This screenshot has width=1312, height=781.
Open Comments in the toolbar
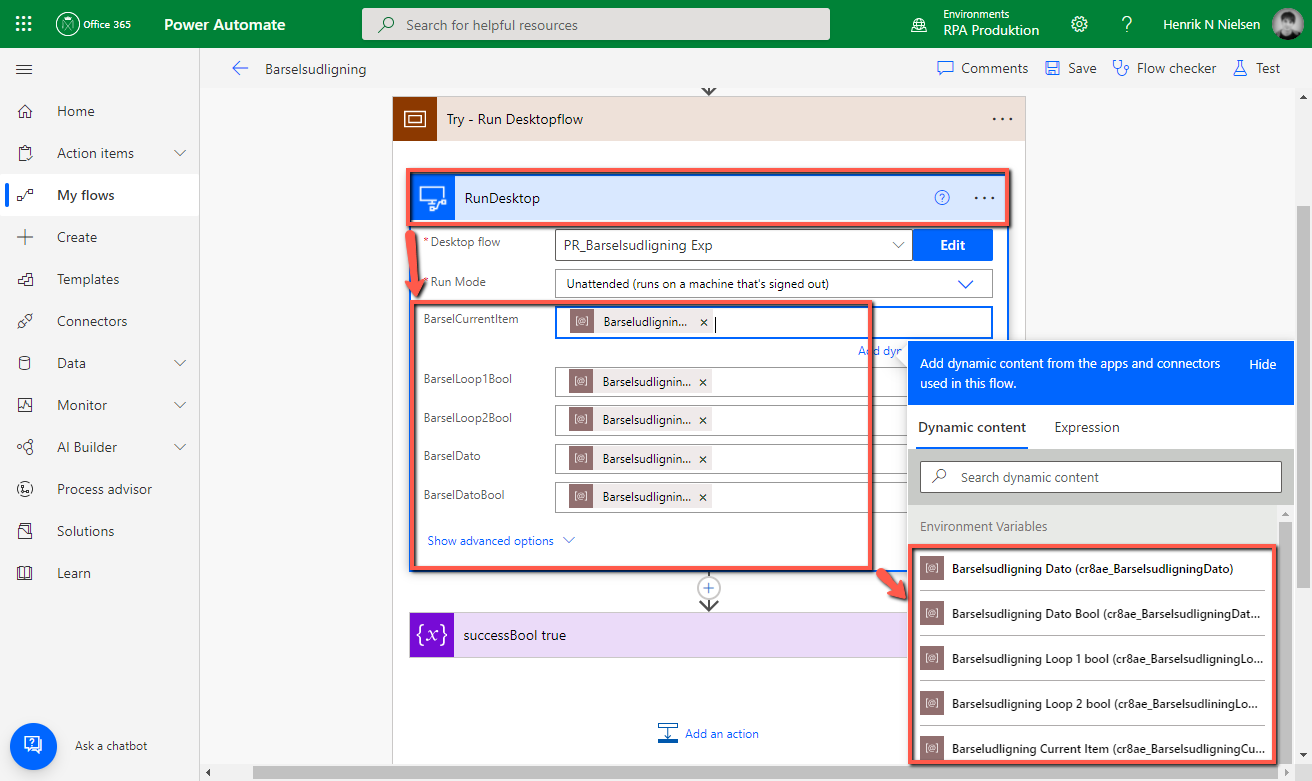tap(982, 68)
